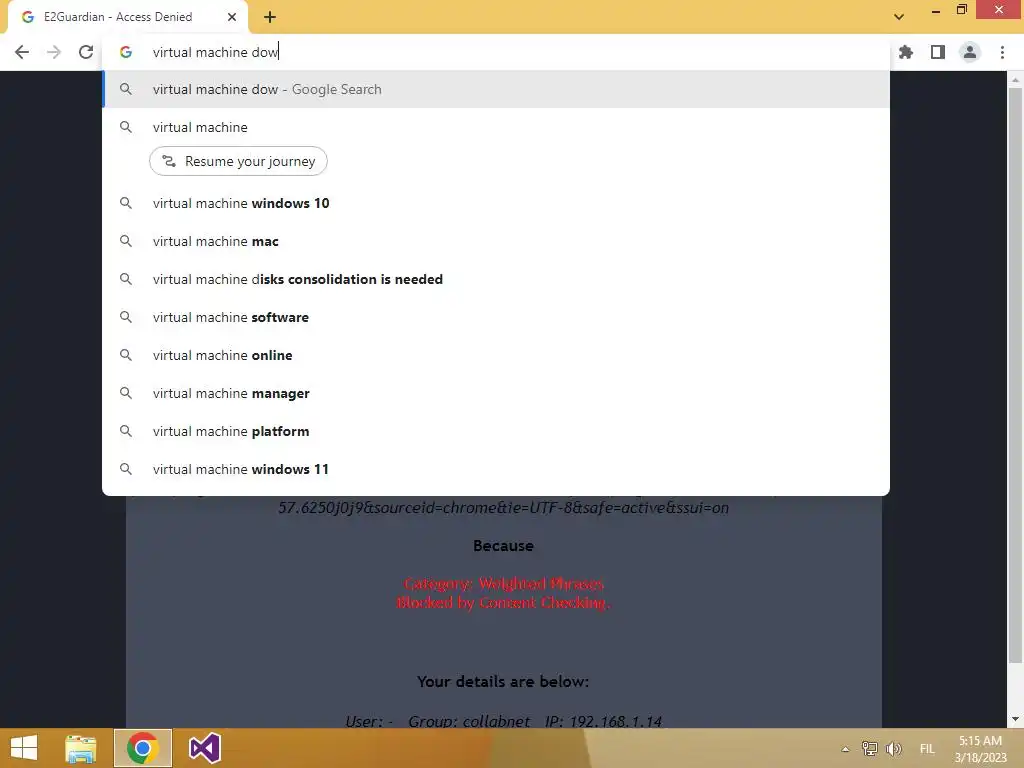This screenshot has height=768, width=1024.
Task: Open the Chrome profile avatar
Action: pyautogui.click(x=970, y=52)
